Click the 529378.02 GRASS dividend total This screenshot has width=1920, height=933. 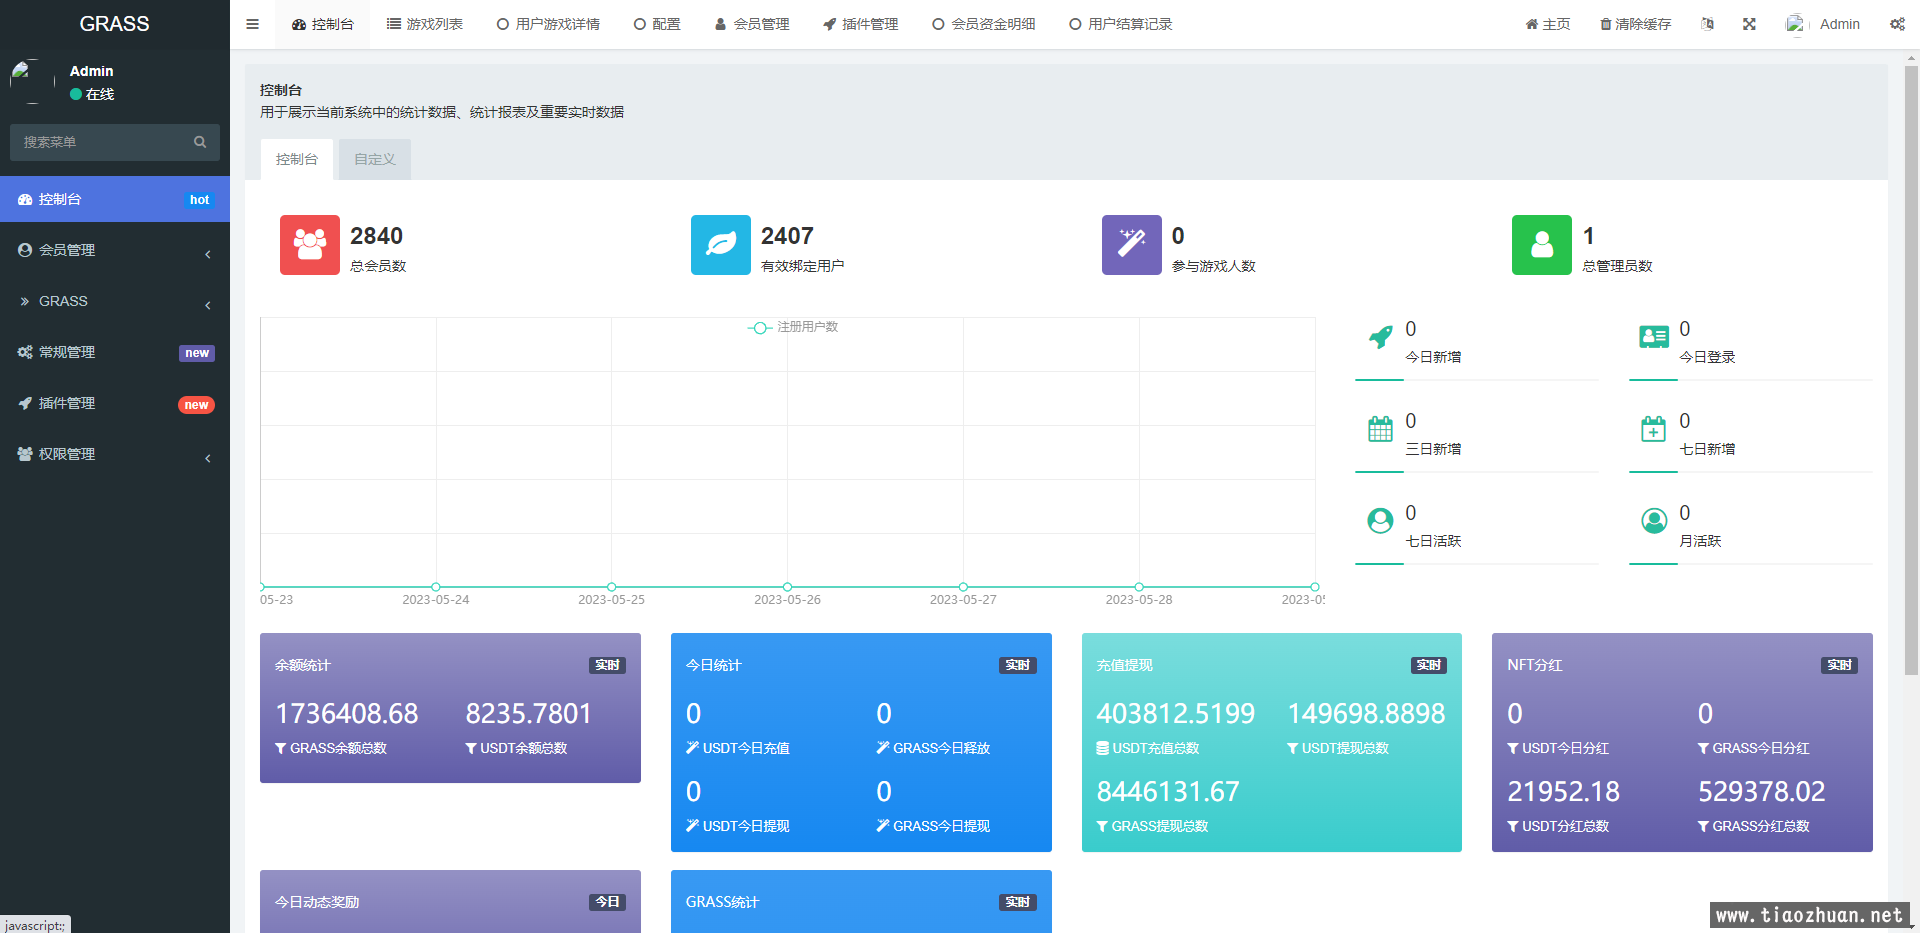(1762, 791)
